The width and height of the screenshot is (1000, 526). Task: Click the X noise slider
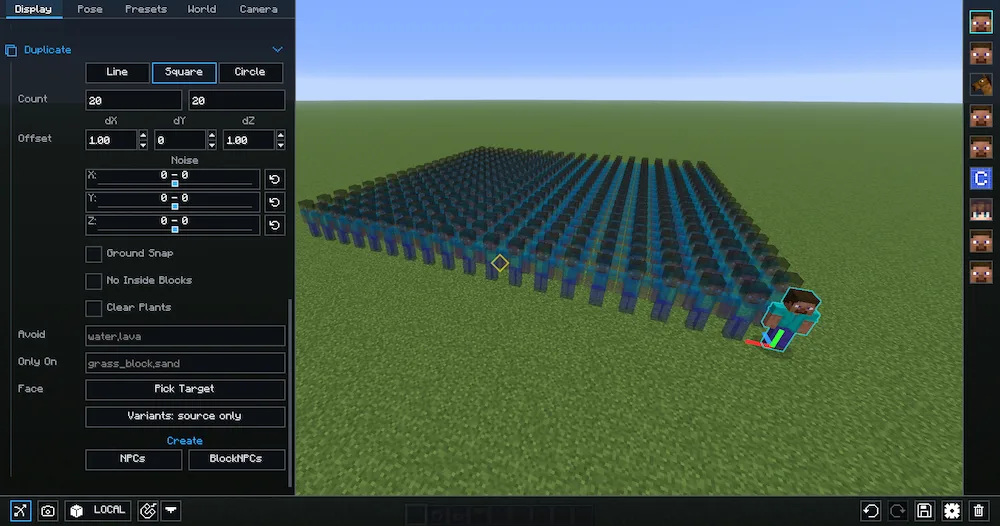tap(173, 179)
